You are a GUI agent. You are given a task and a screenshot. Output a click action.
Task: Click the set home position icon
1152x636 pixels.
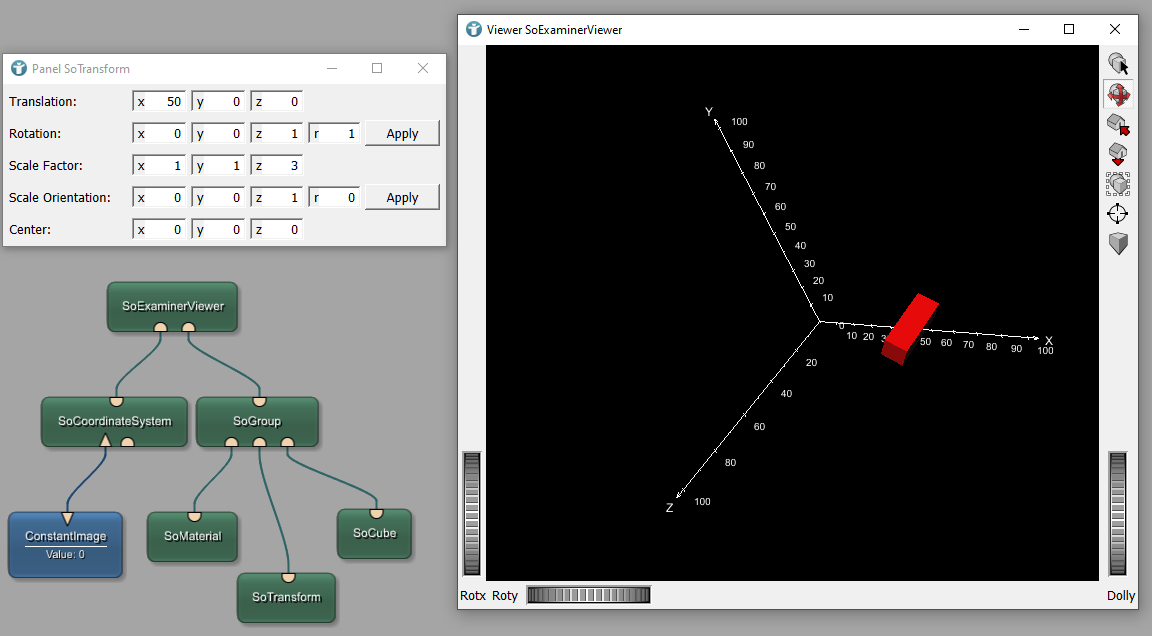click(x=1118, y=154)
